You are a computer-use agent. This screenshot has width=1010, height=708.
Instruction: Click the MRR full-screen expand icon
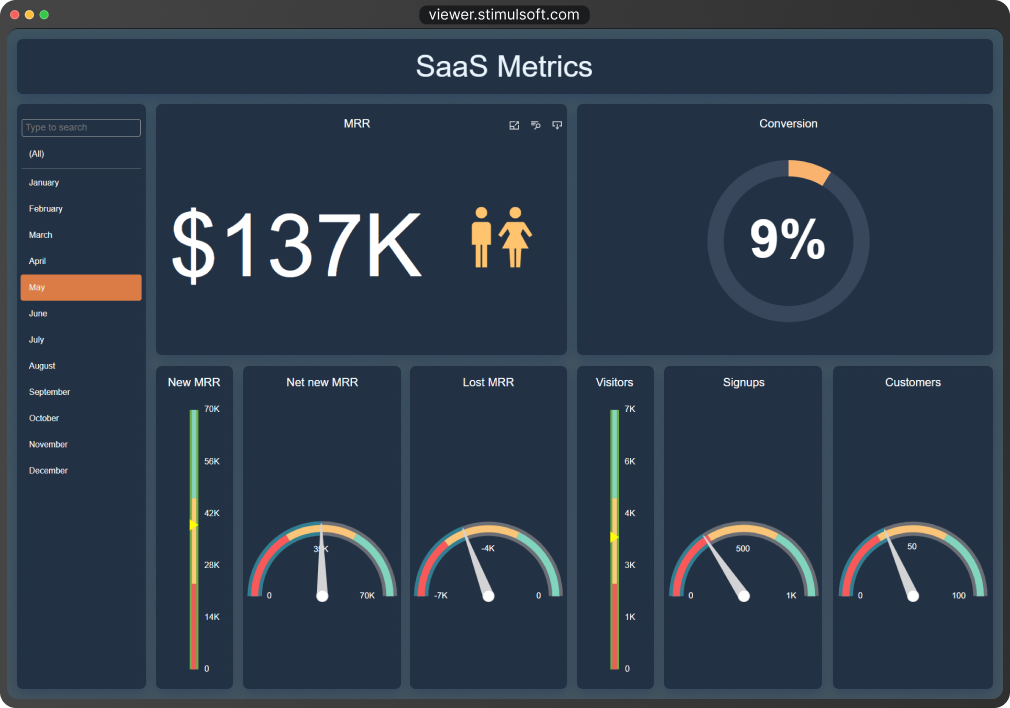tap(514, 125)
